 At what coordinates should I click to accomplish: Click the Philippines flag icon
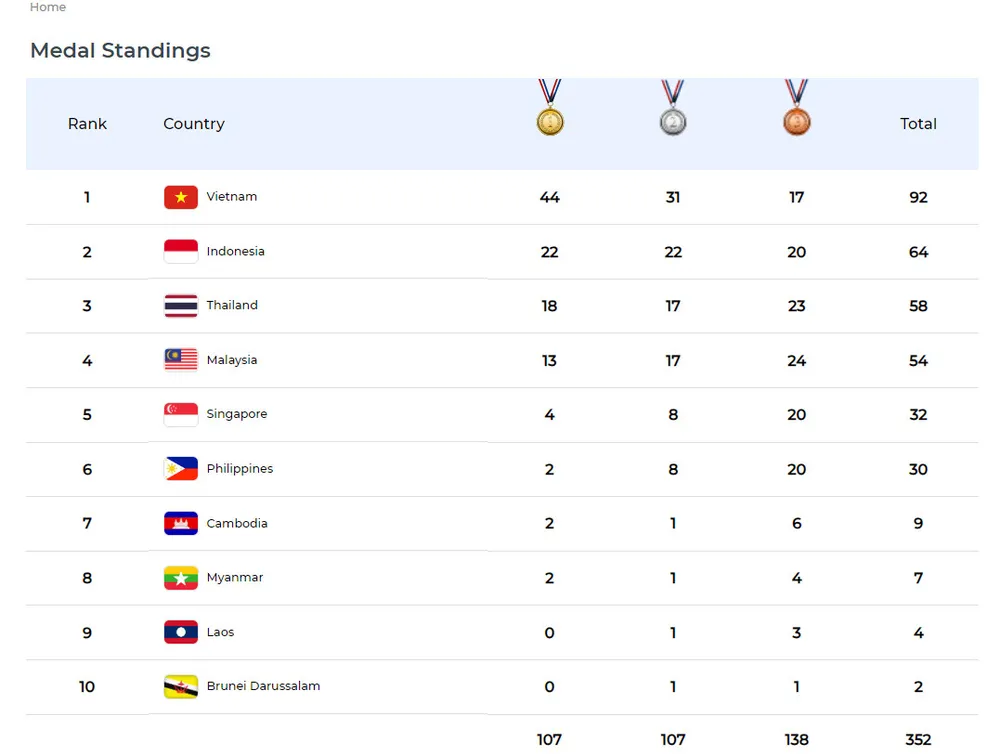[x=181, y=469]
